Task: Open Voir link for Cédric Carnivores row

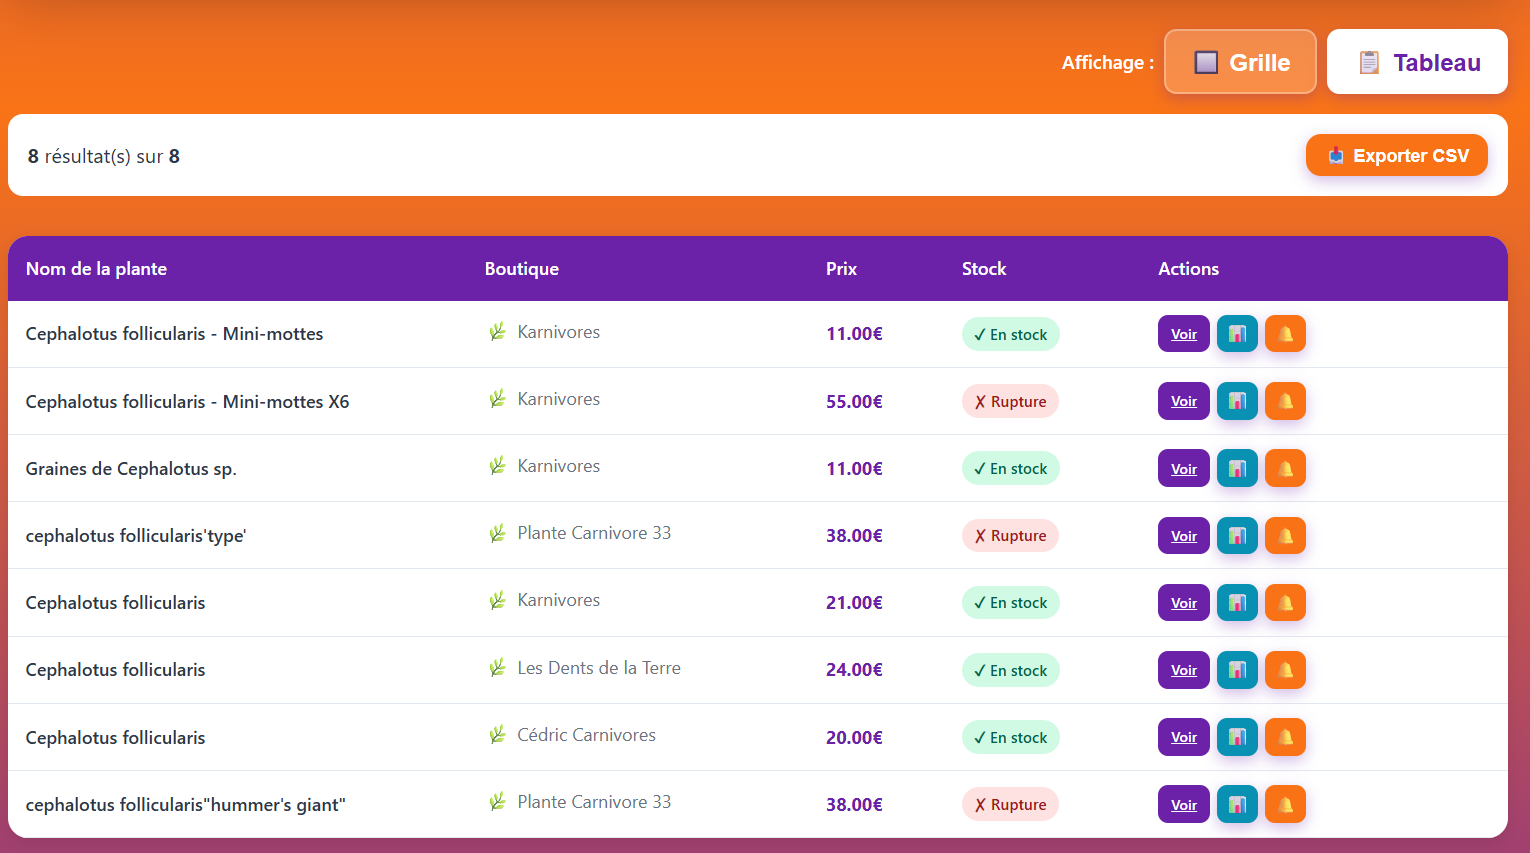Action: point(1184,737)
